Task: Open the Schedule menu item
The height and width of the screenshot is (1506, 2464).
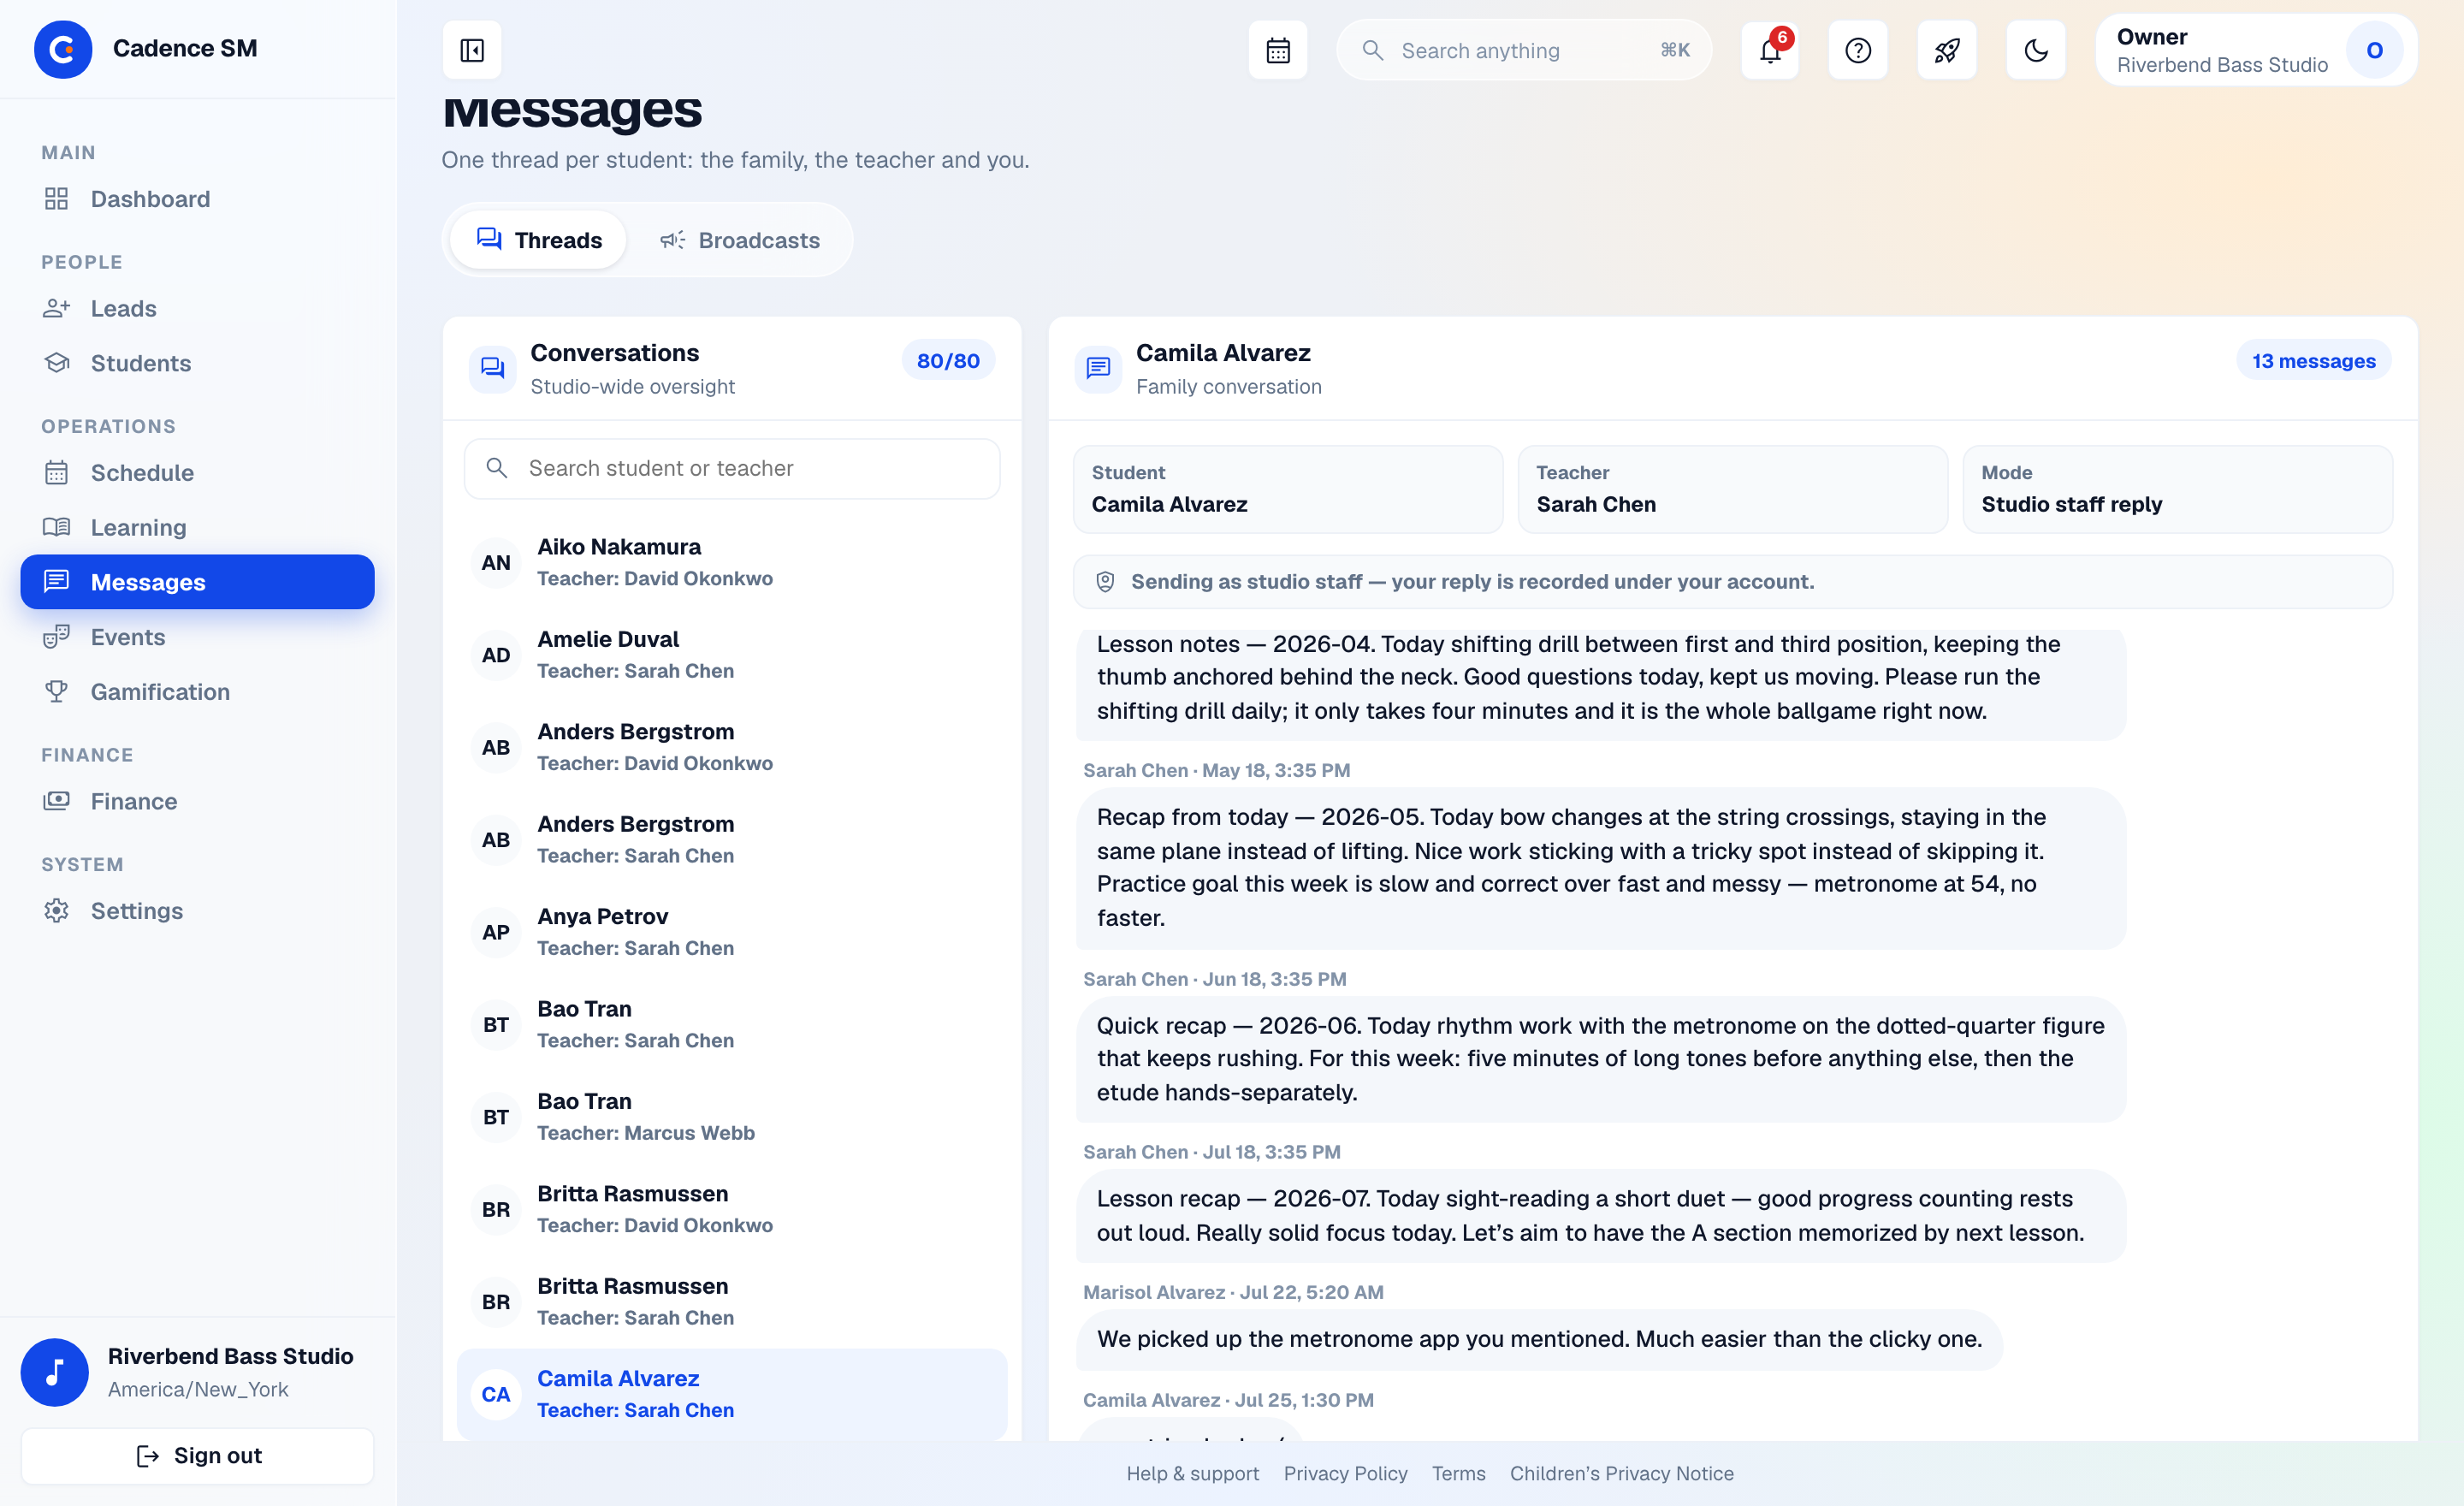Action: (x=198, y=473)
